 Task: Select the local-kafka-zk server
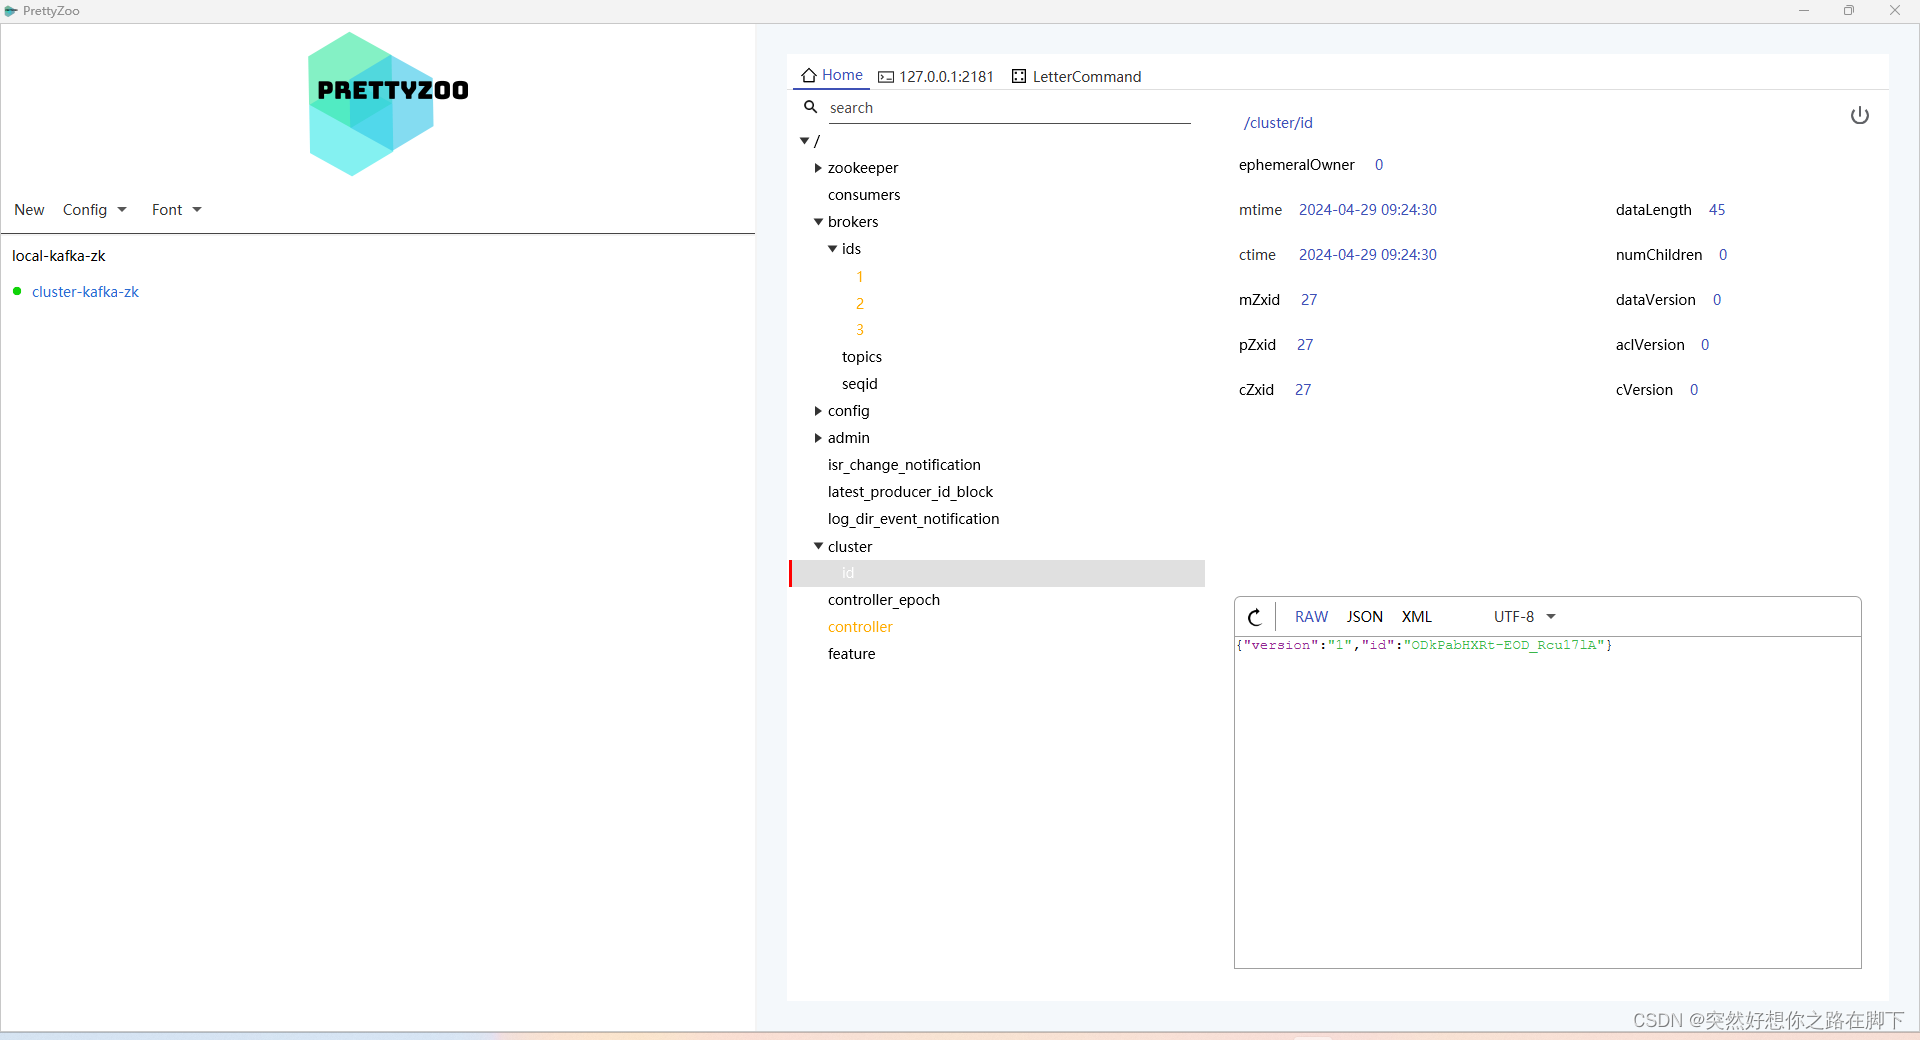pos(59,256)
